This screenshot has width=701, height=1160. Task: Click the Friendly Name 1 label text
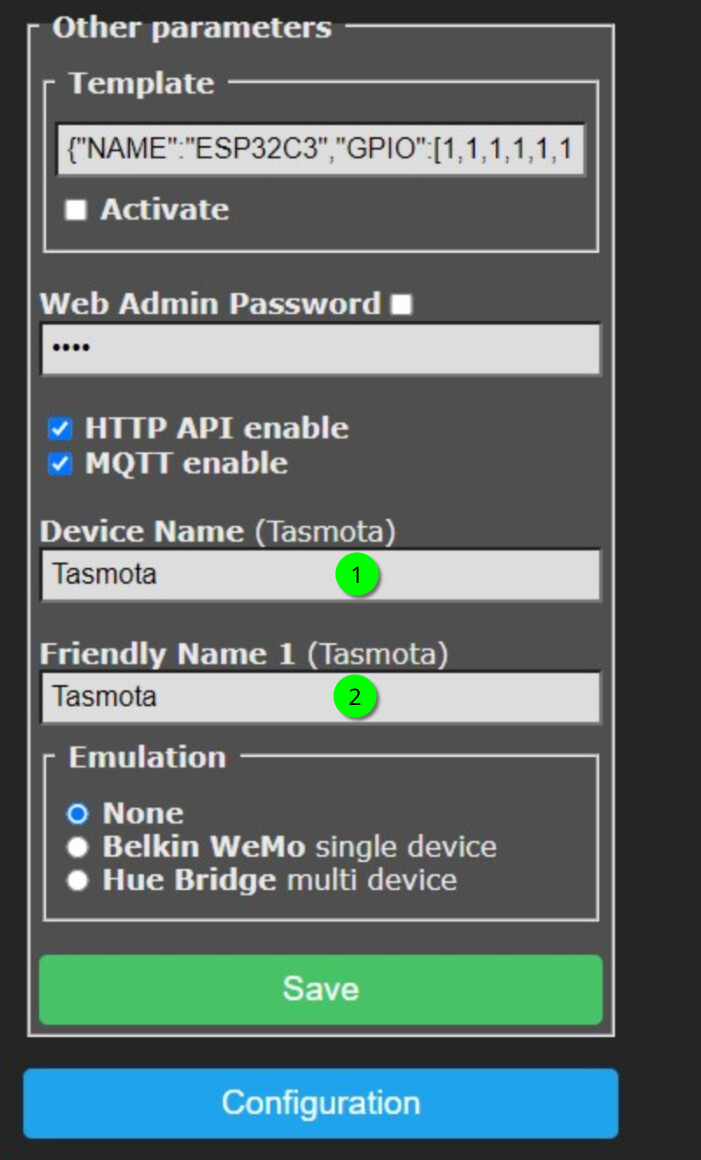click(x=167, y=654)
